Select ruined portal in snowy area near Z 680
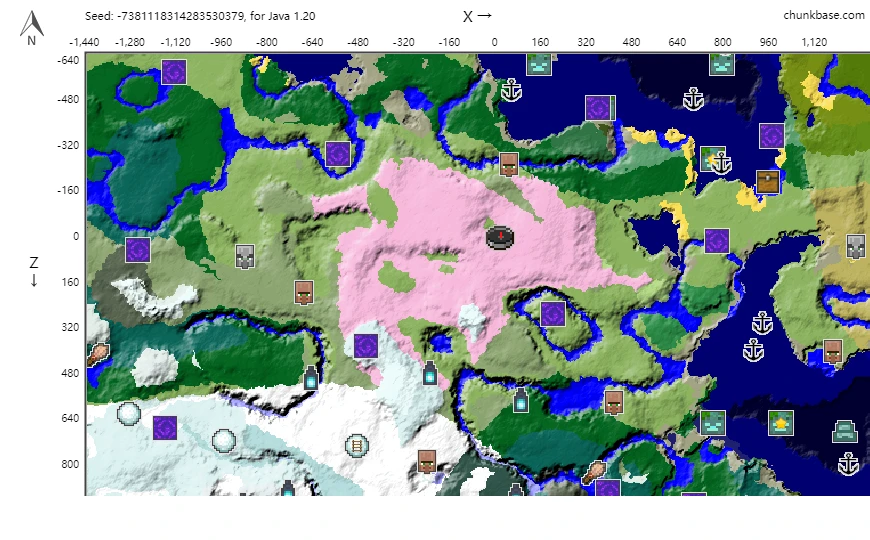Viewport: 870px width, 540px height. pos(165,428)
